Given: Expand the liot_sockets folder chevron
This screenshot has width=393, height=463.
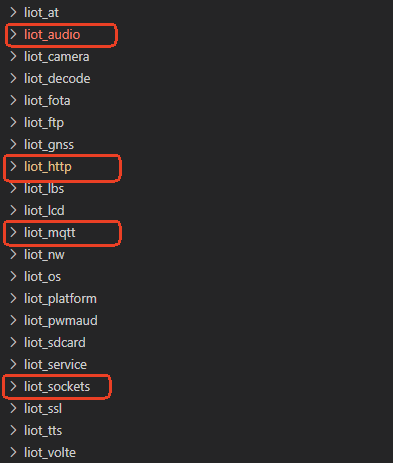Looking at the screenshot, I should pos(13,386).
